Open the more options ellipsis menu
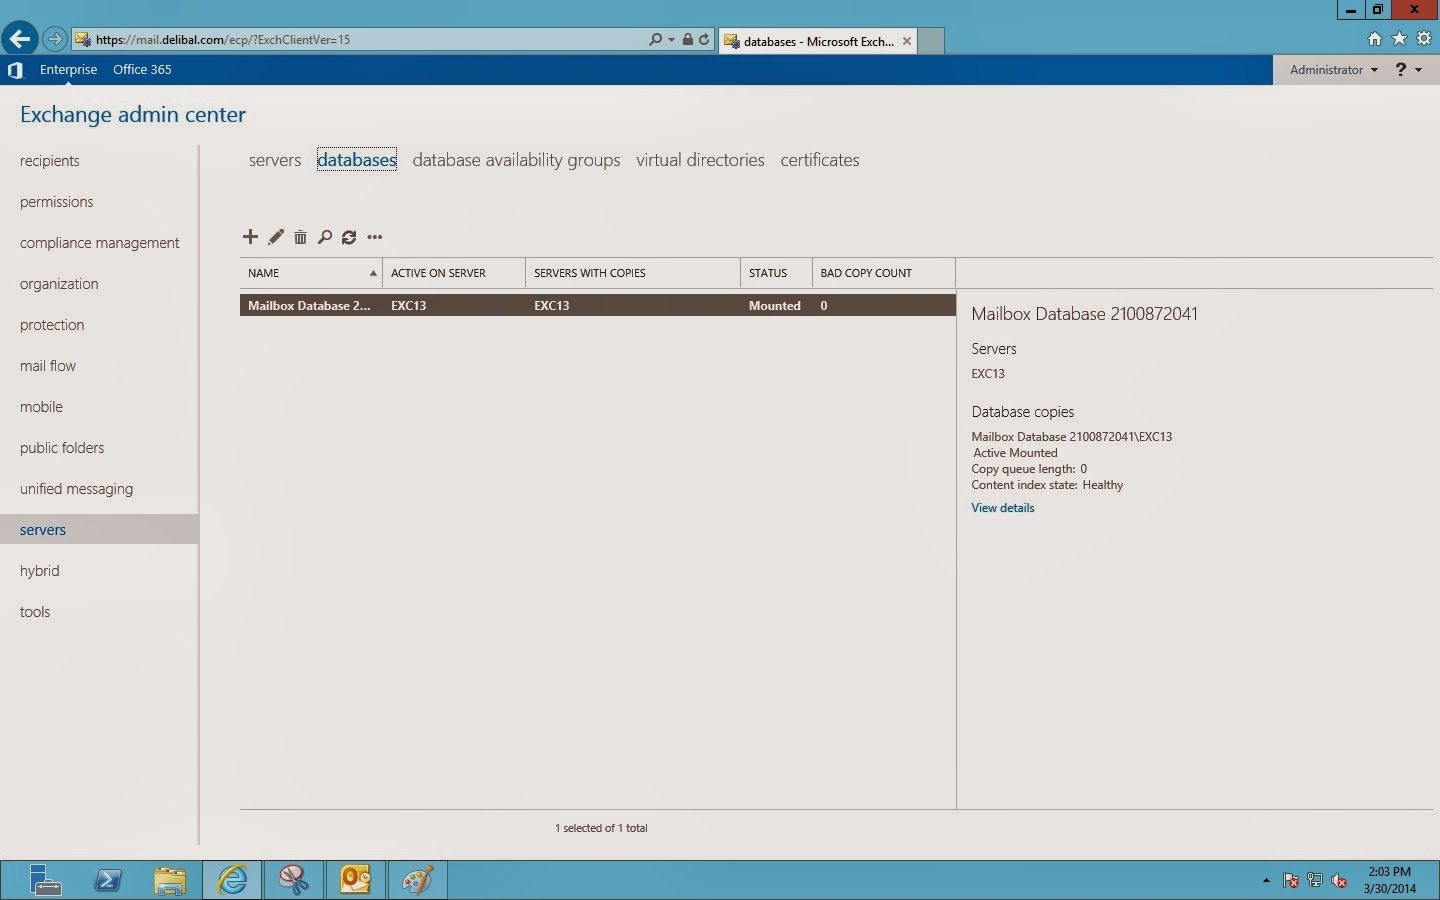1440x900 pixels. (x=375, y=237)
